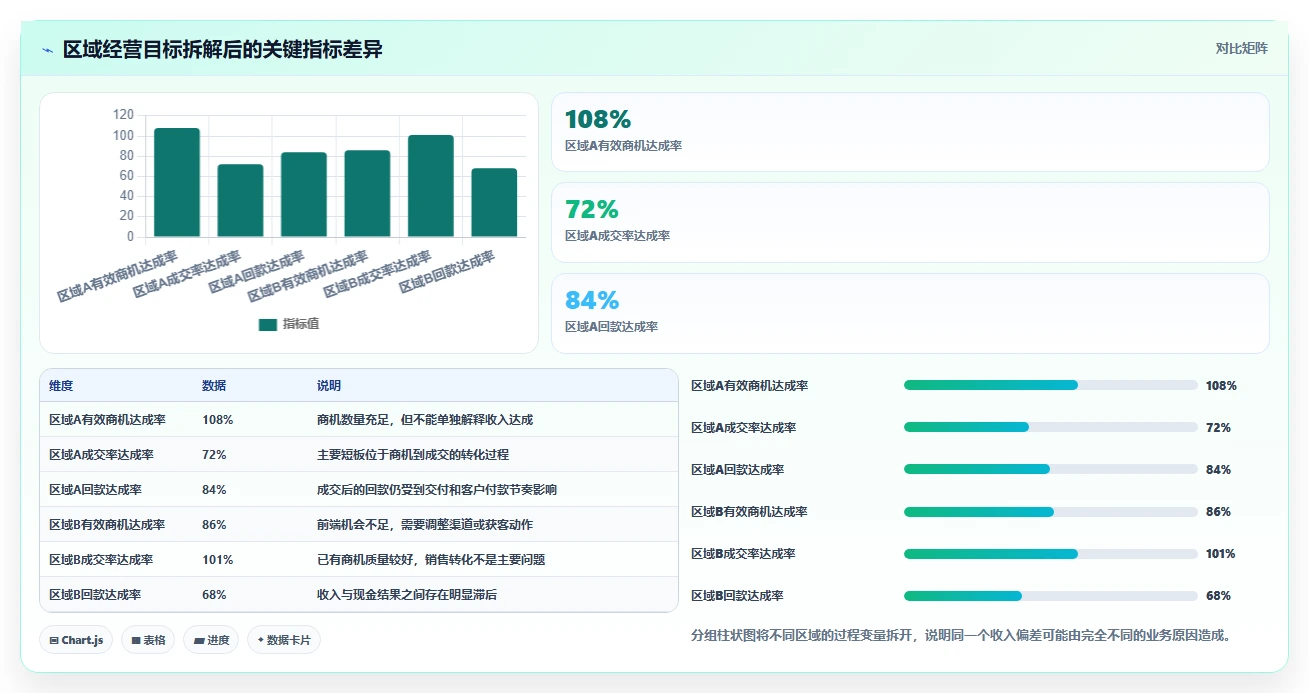
Task: Select the 区域A有效商机达成率 table row label
Action: (x=107, y=420)
